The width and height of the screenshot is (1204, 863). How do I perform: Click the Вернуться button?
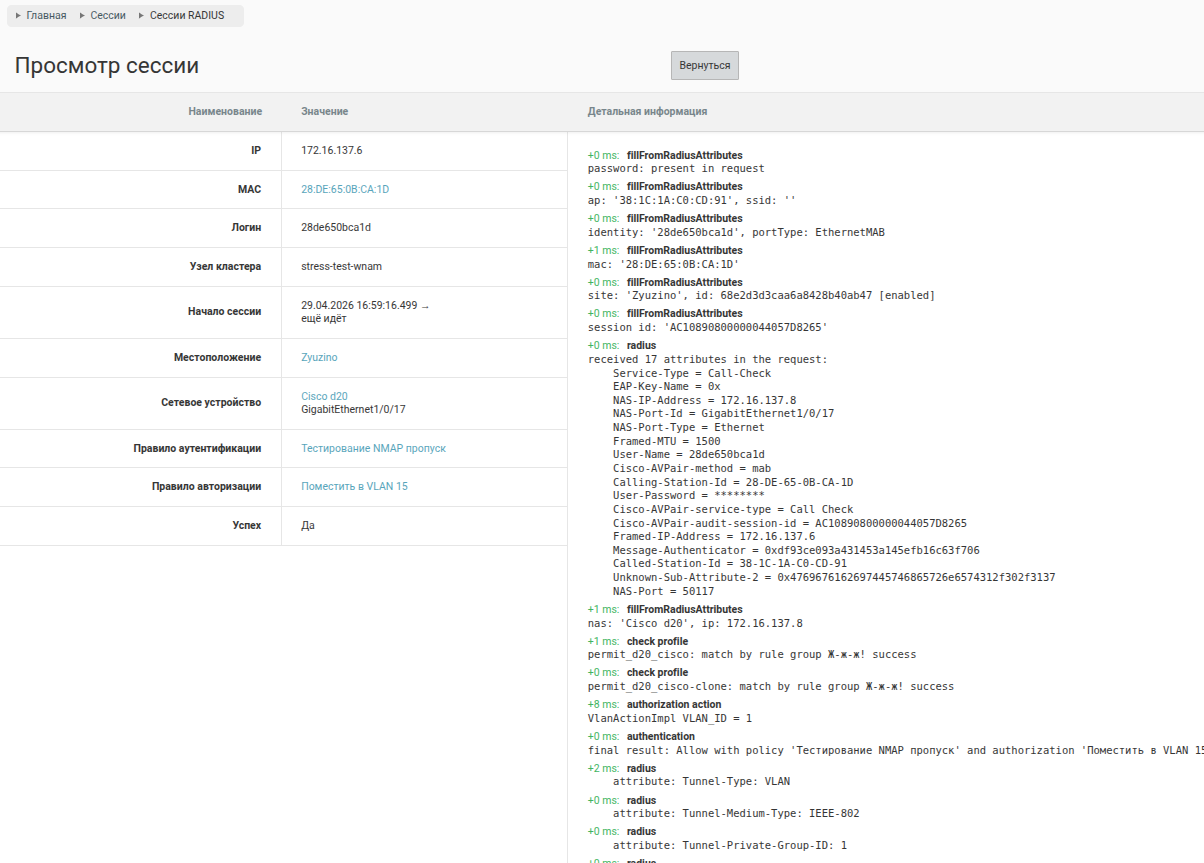[x=705, y=65]
